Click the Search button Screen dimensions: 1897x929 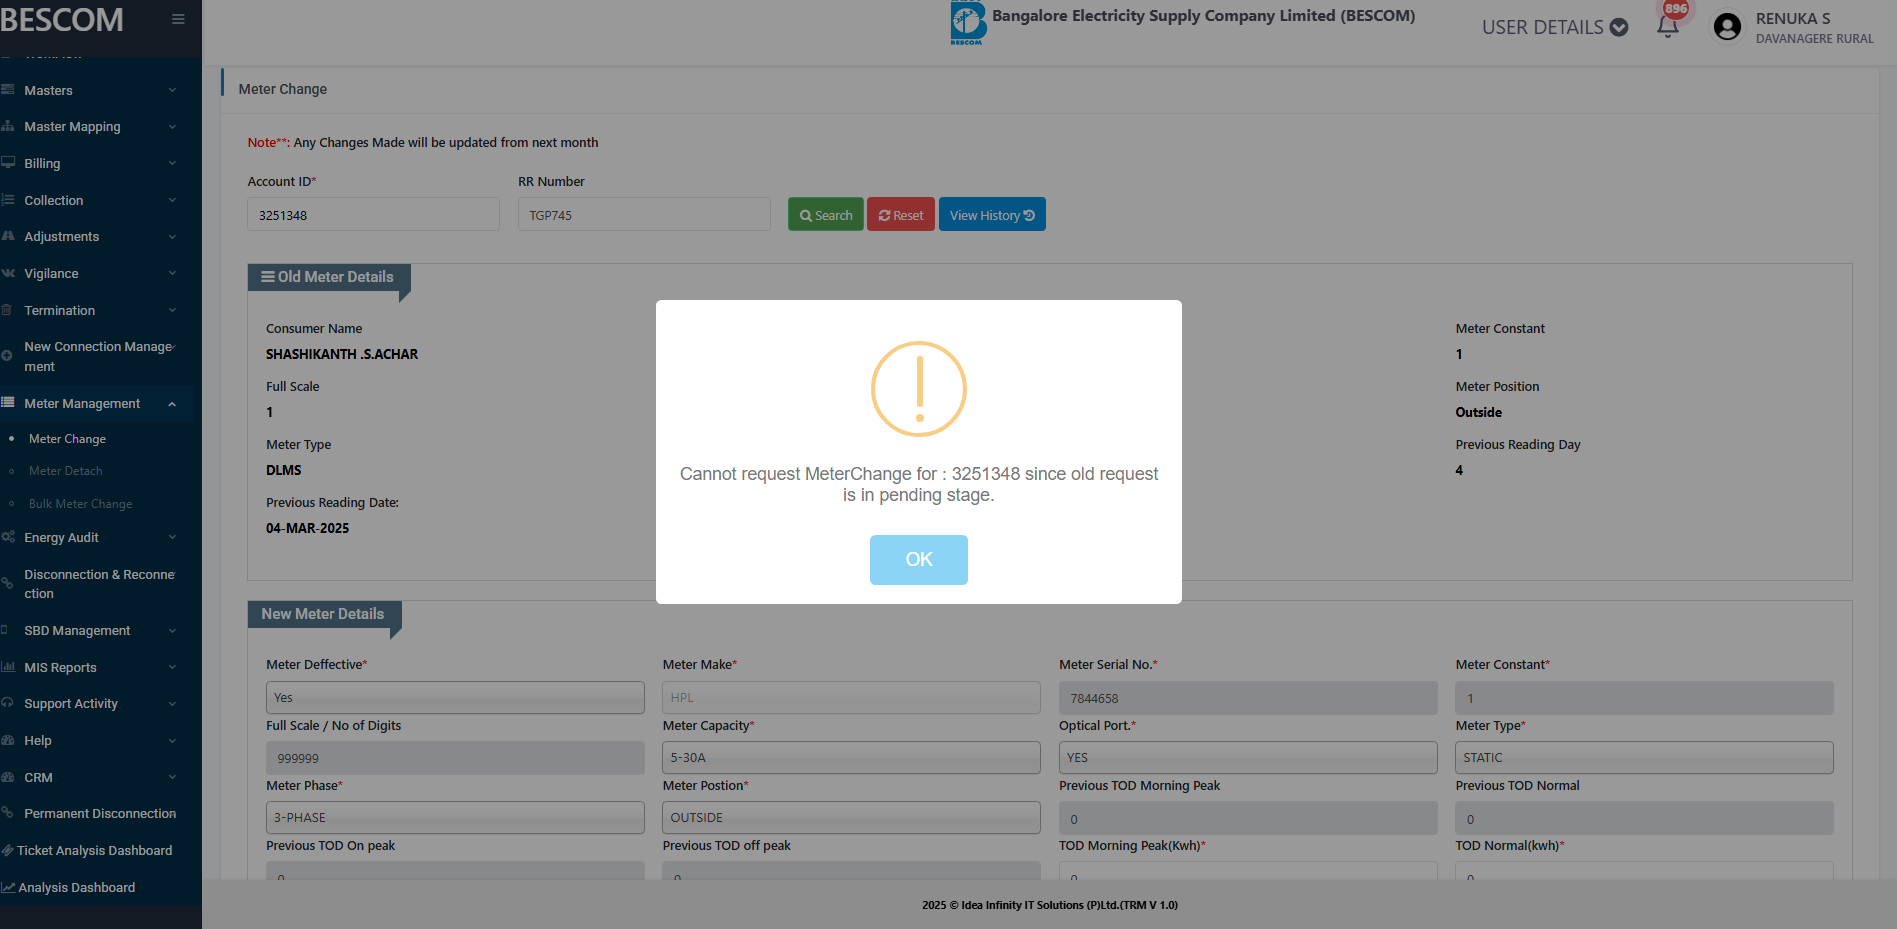point(826,215)
